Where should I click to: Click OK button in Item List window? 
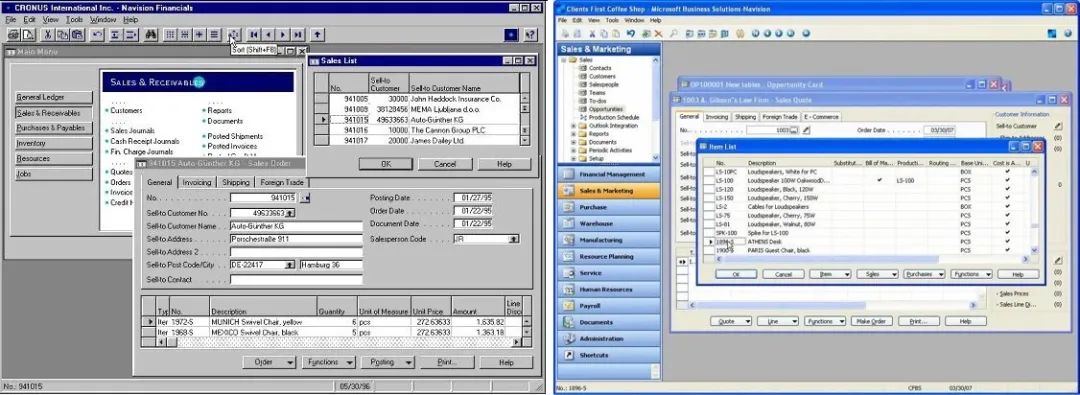tap(736, 274)
